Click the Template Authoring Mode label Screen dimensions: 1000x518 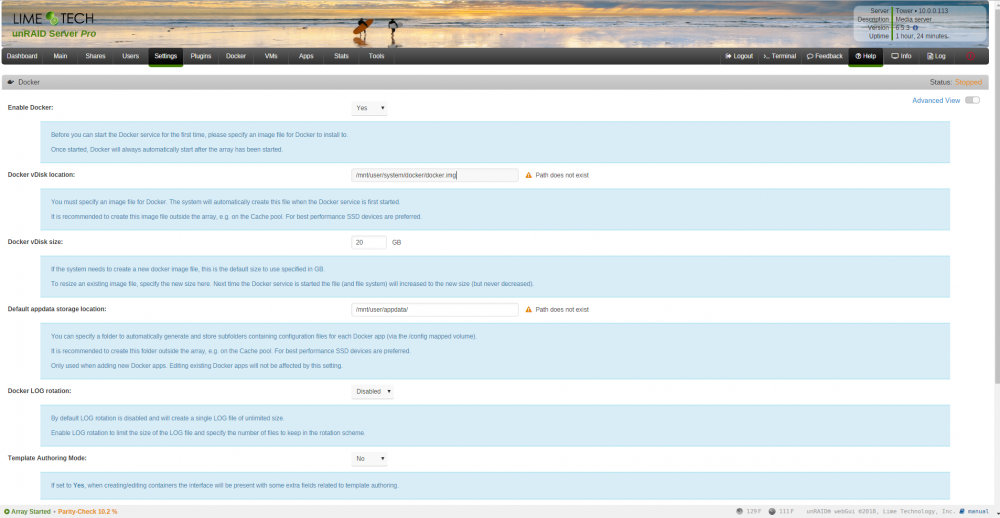(47, 458)
